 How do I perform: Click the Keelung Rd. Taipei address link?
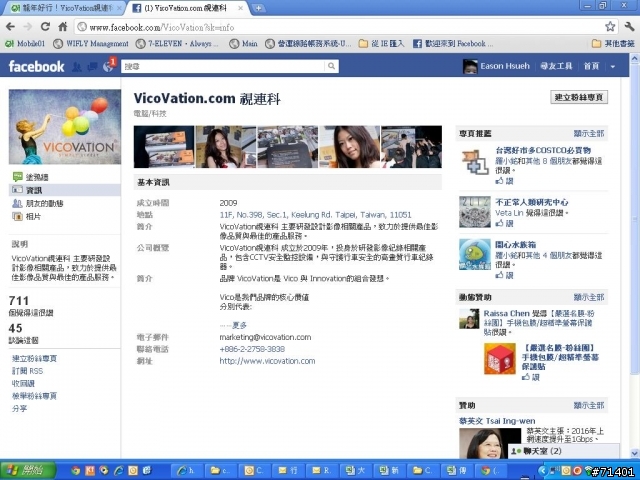click(316, 215)
